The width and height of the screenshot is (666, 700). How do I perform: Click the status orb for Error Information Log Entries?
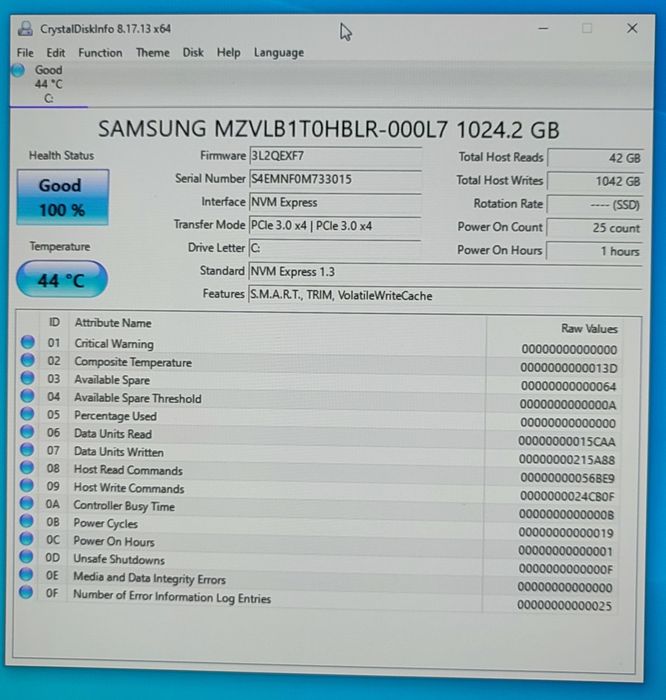[x=26, y=592]
